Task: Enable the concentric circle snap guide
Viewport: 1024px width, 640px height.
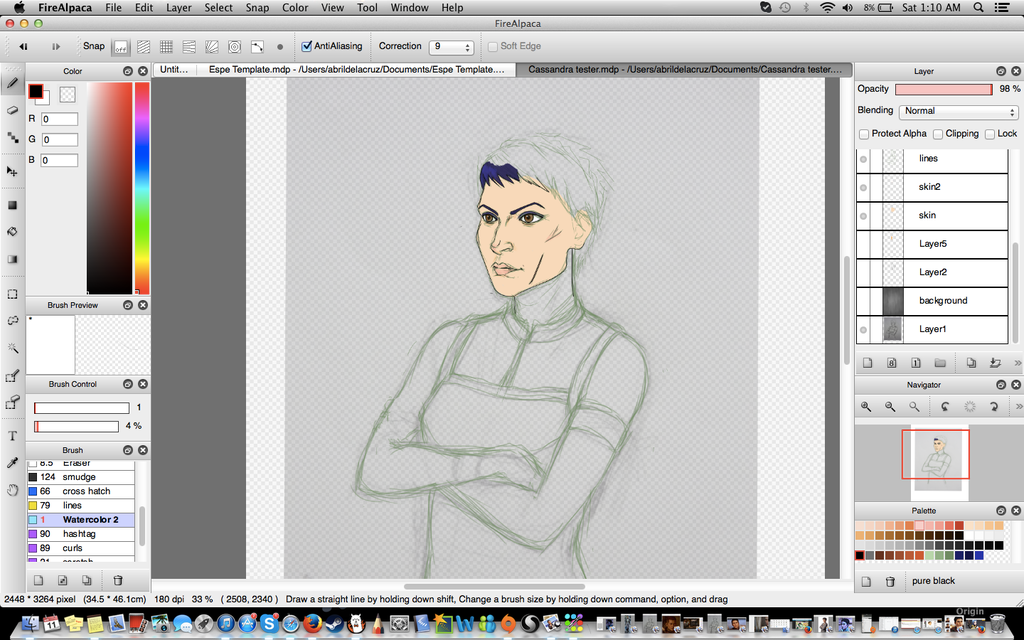Action: (x=235, y=46)
